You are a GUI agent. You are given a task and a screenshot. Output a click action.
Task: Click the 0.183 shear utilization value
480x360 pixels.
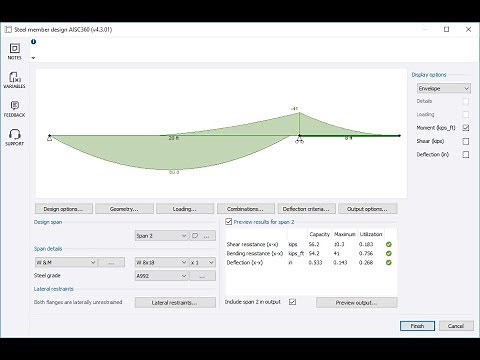coord(366,244)
